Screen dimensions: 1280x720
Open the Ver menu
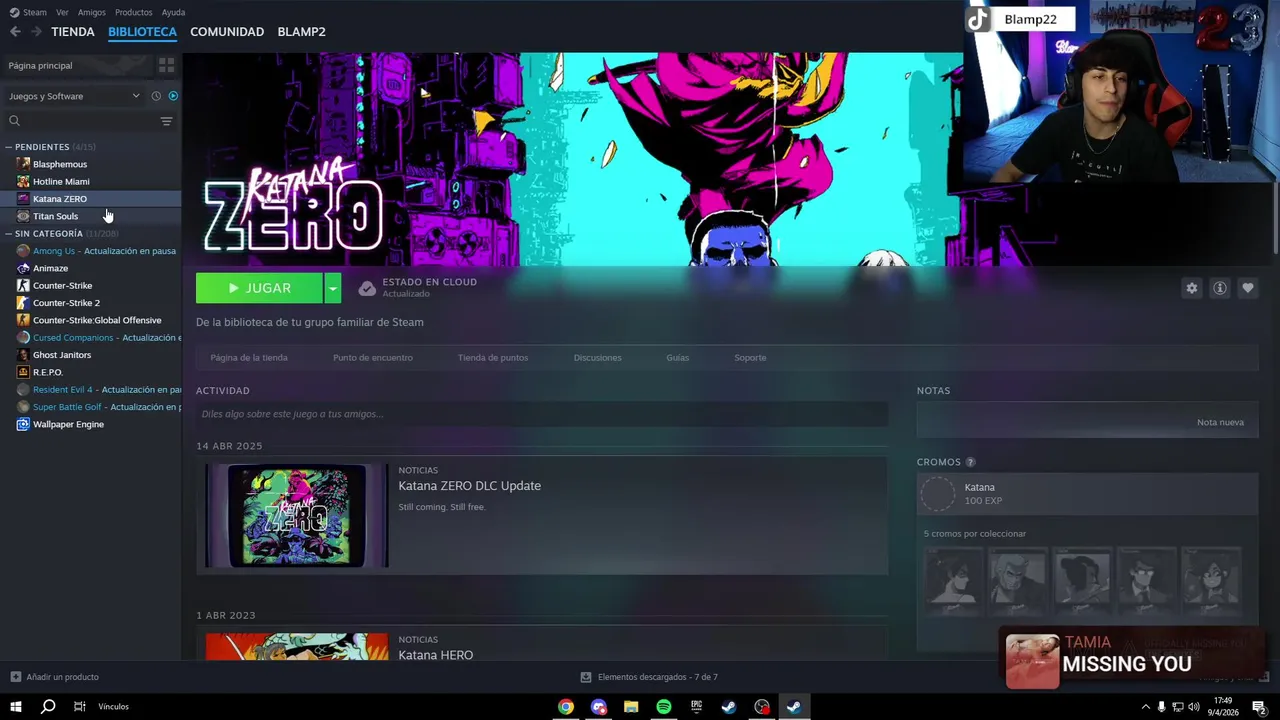tap(62, 12)
